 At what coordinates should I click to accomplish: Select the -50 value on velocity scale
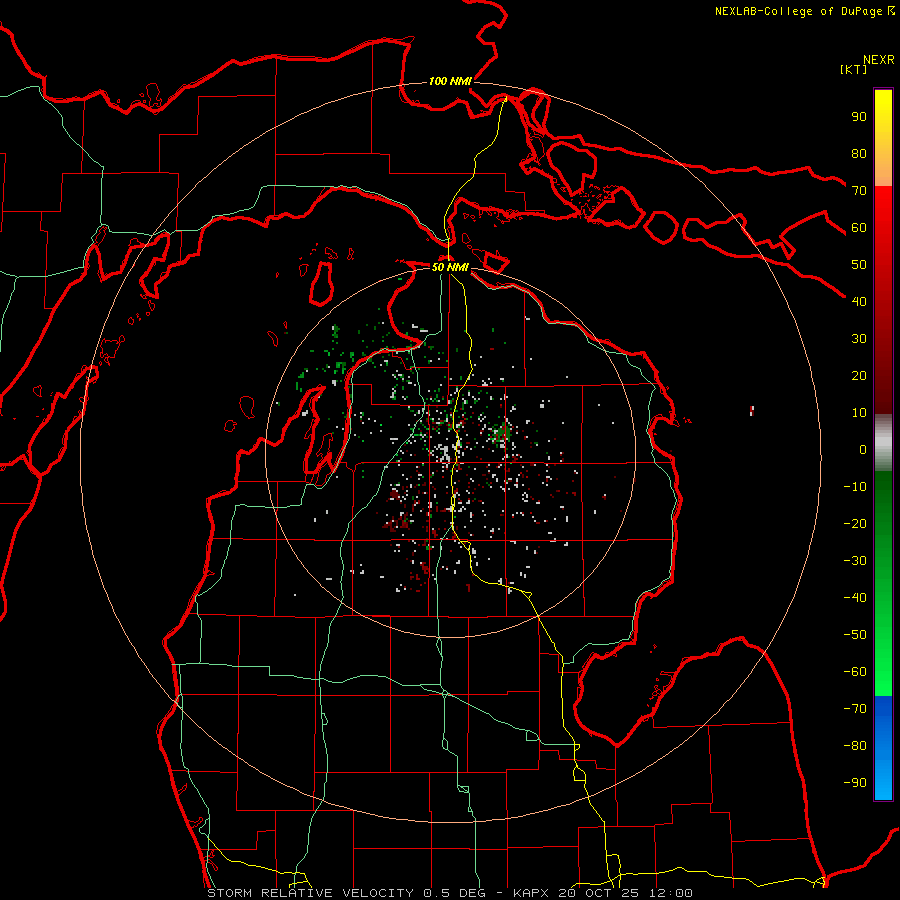pyautogui.click(x=855, y=635)
